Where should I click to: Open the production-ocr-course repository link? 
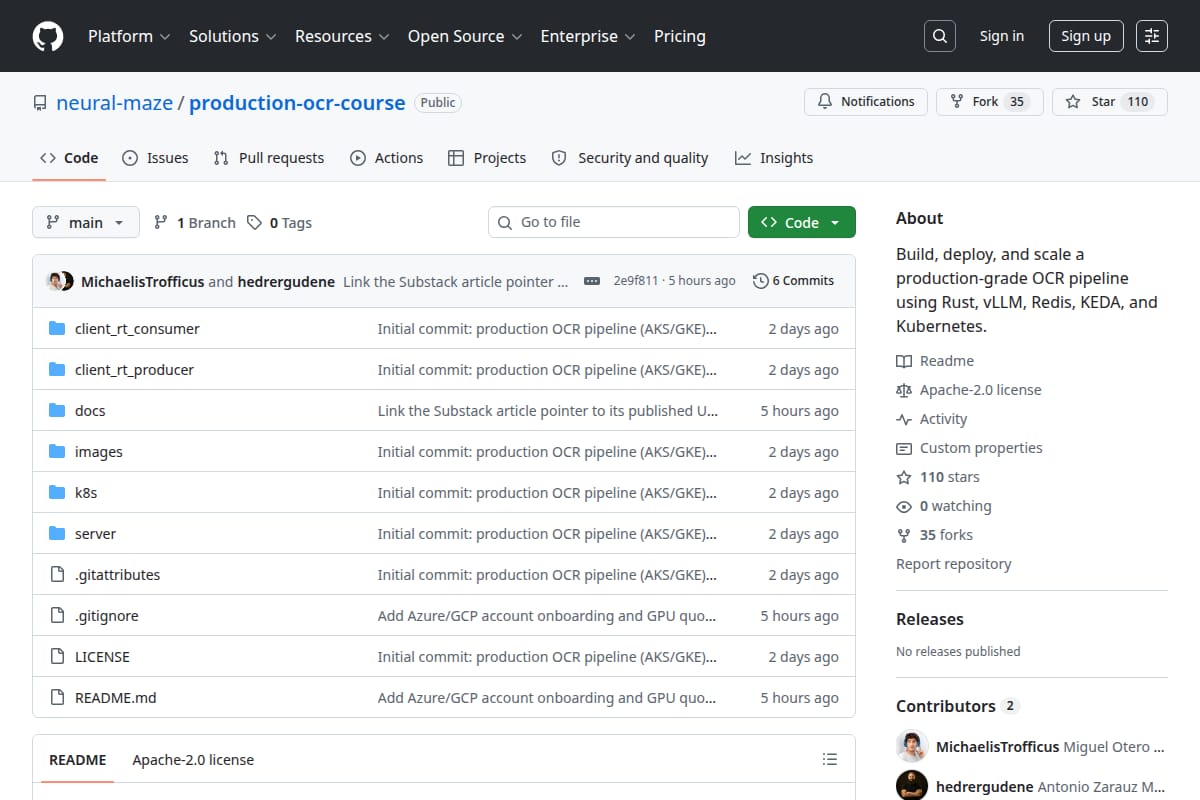pos(297,103)
